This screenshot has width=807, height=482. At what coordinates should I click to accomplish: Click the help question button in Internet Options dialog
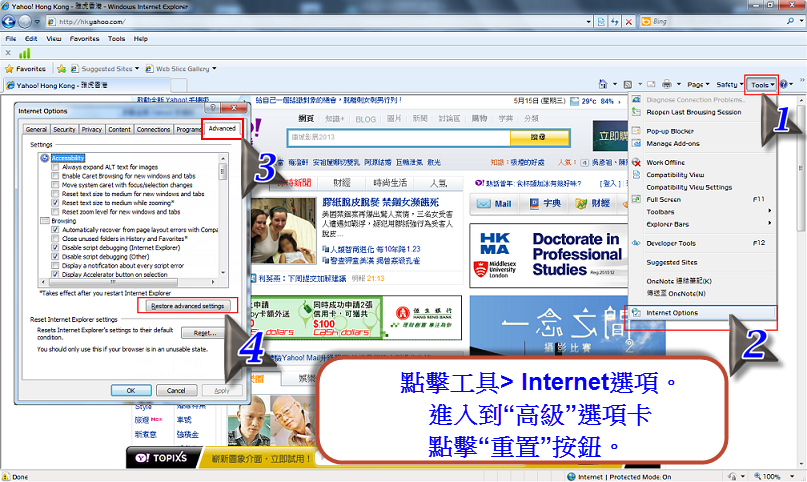pos(212,108)
